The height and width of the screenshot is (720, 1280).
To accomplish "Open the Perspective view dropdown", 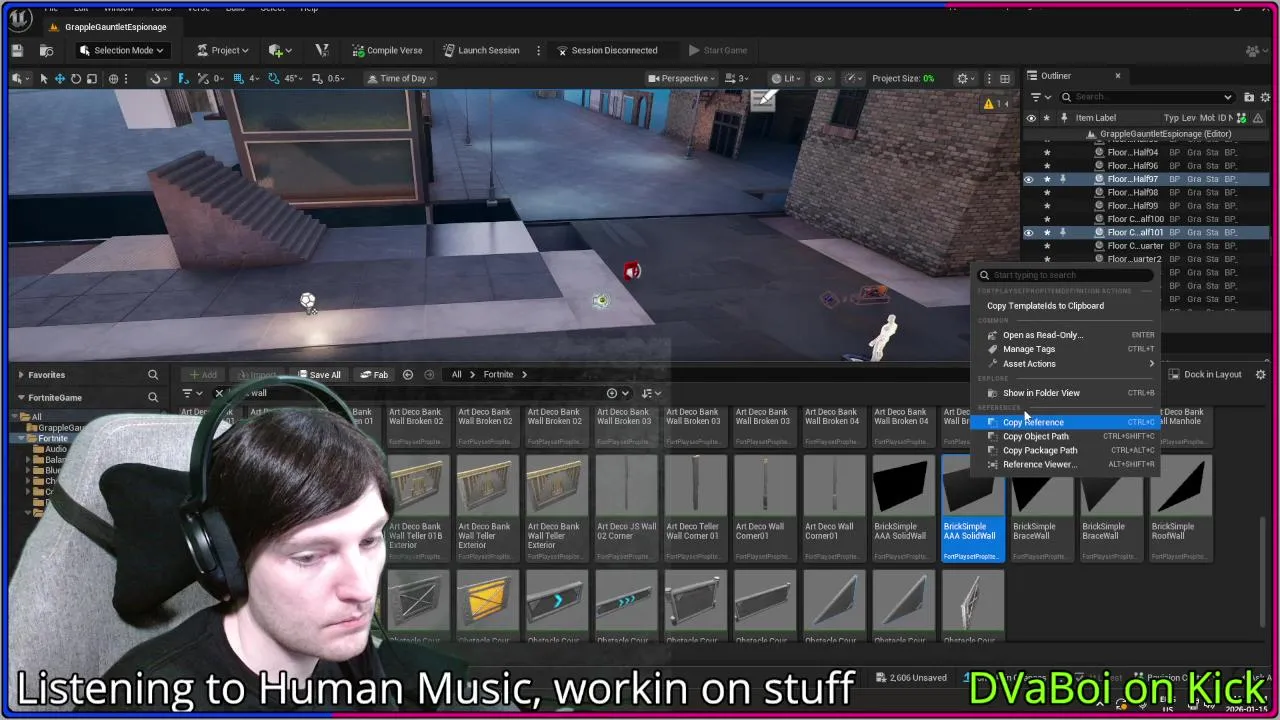I will (x=681, y=78).
